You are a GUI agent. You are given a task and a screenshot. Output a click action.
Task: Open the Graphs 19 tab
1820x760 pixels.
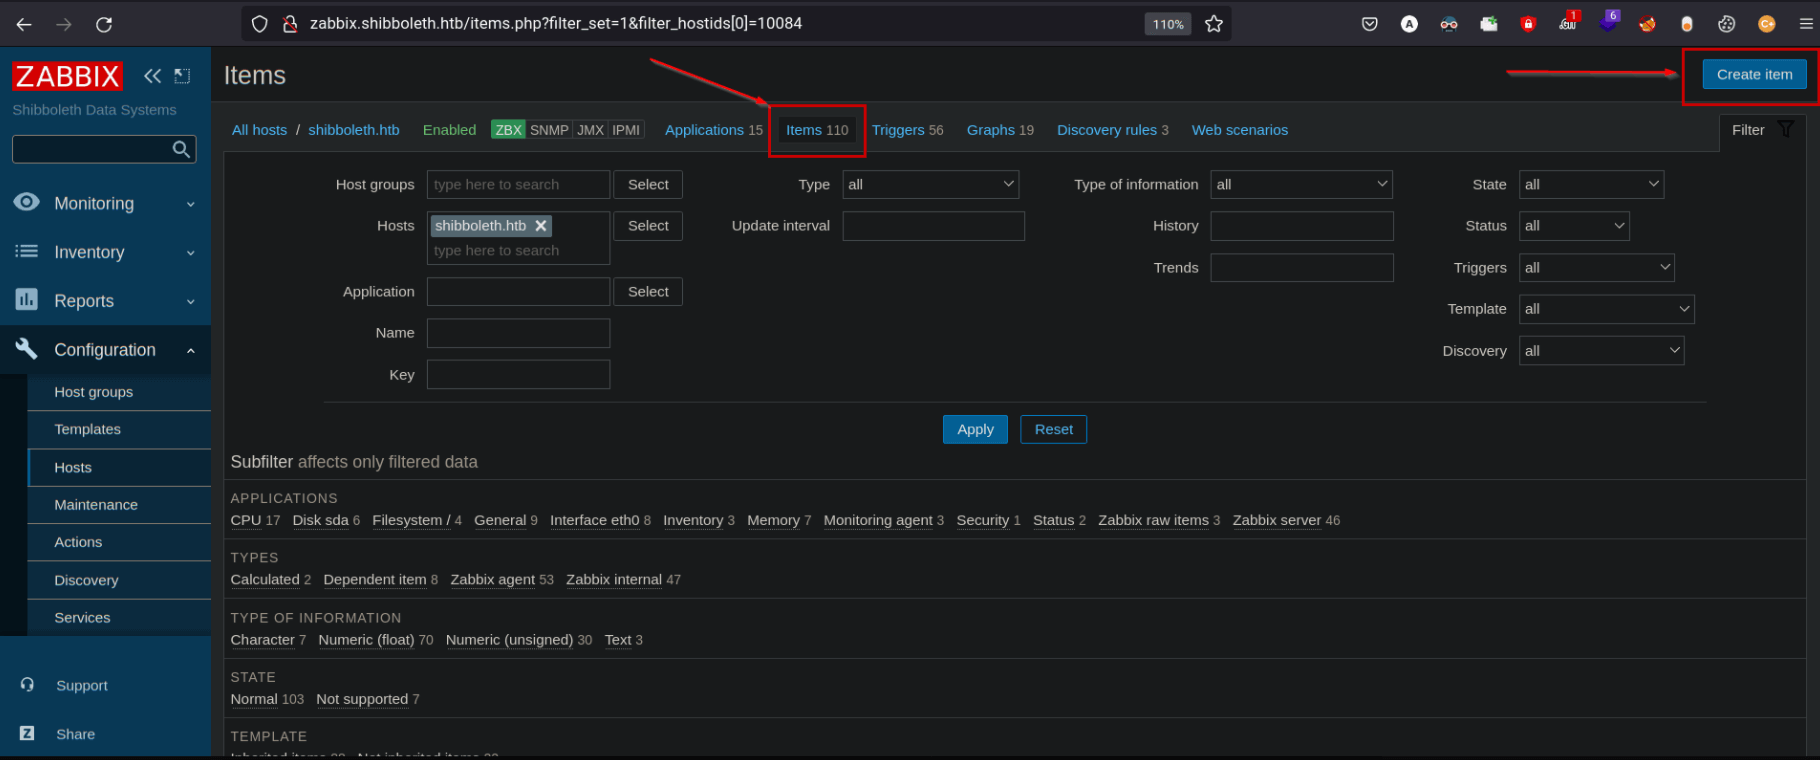pos(1000,130)
